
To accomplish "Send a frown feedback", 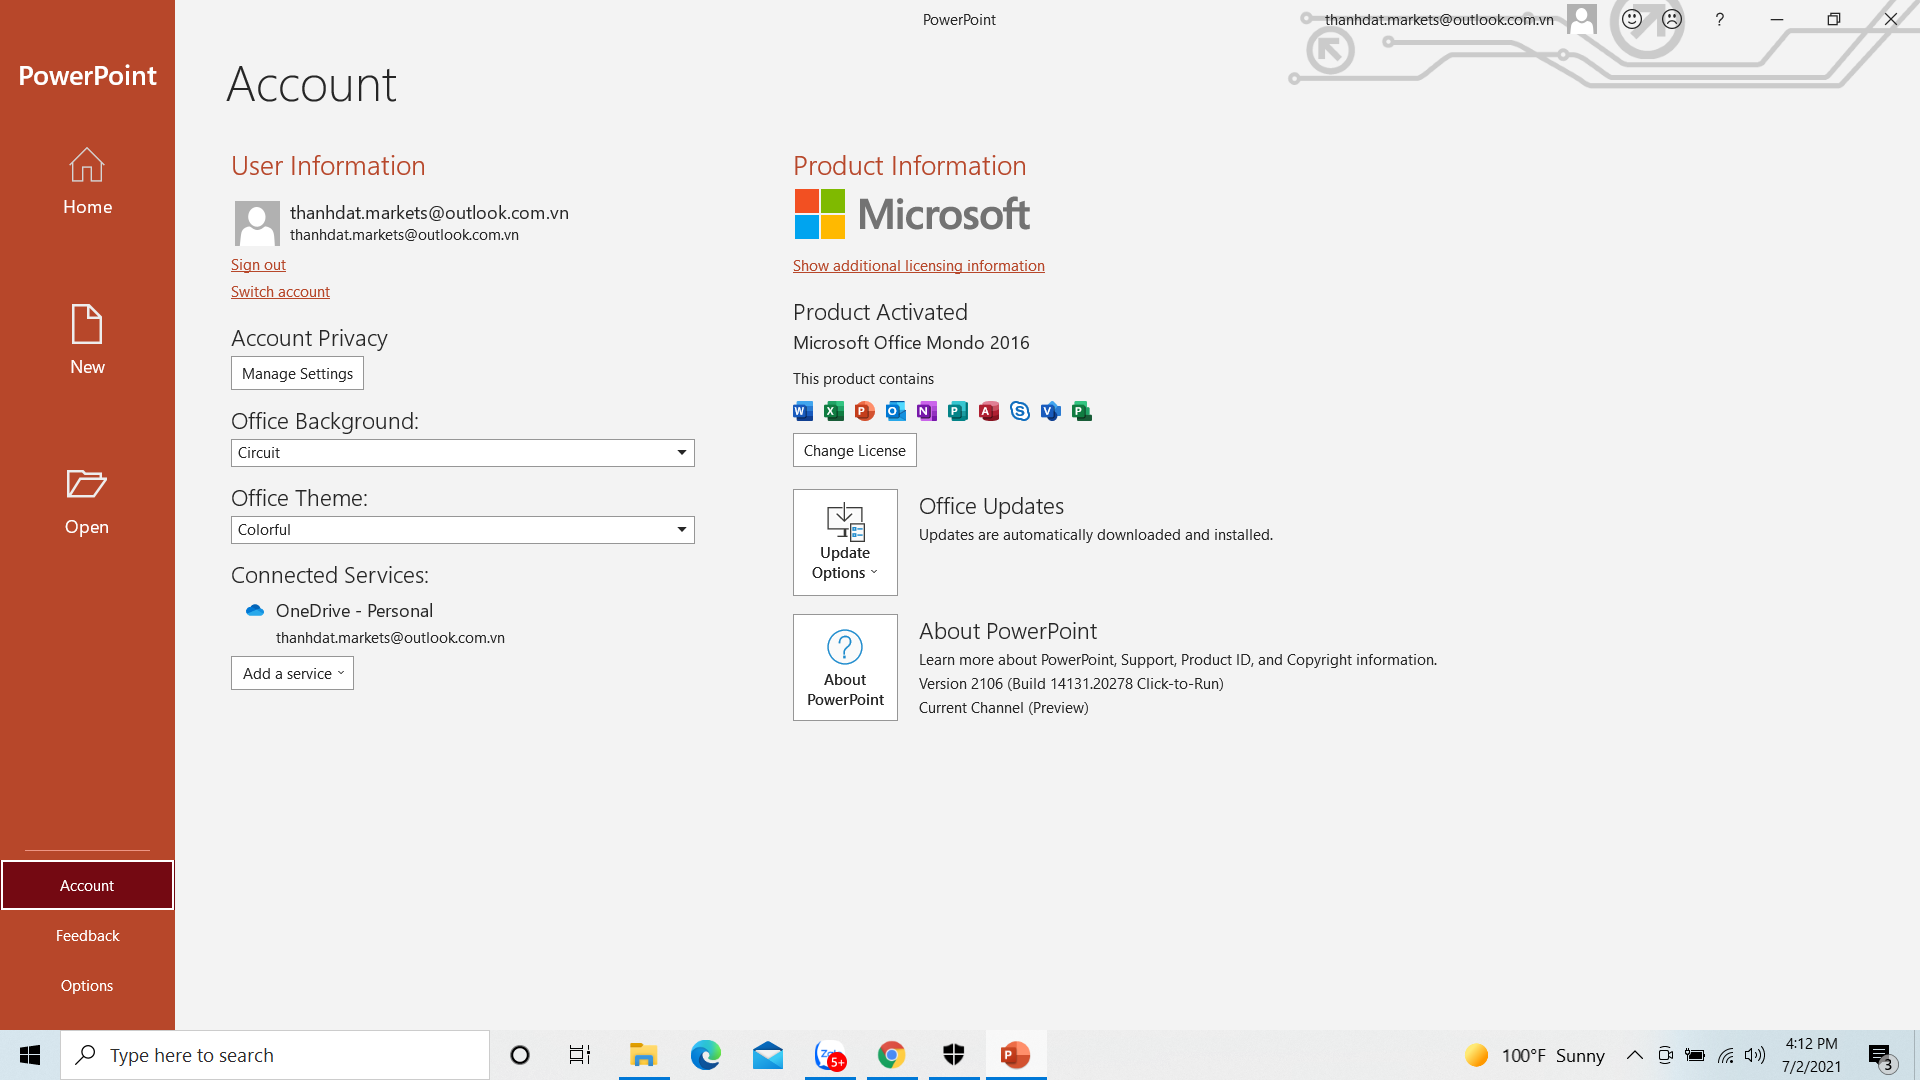I will 1672,19.
